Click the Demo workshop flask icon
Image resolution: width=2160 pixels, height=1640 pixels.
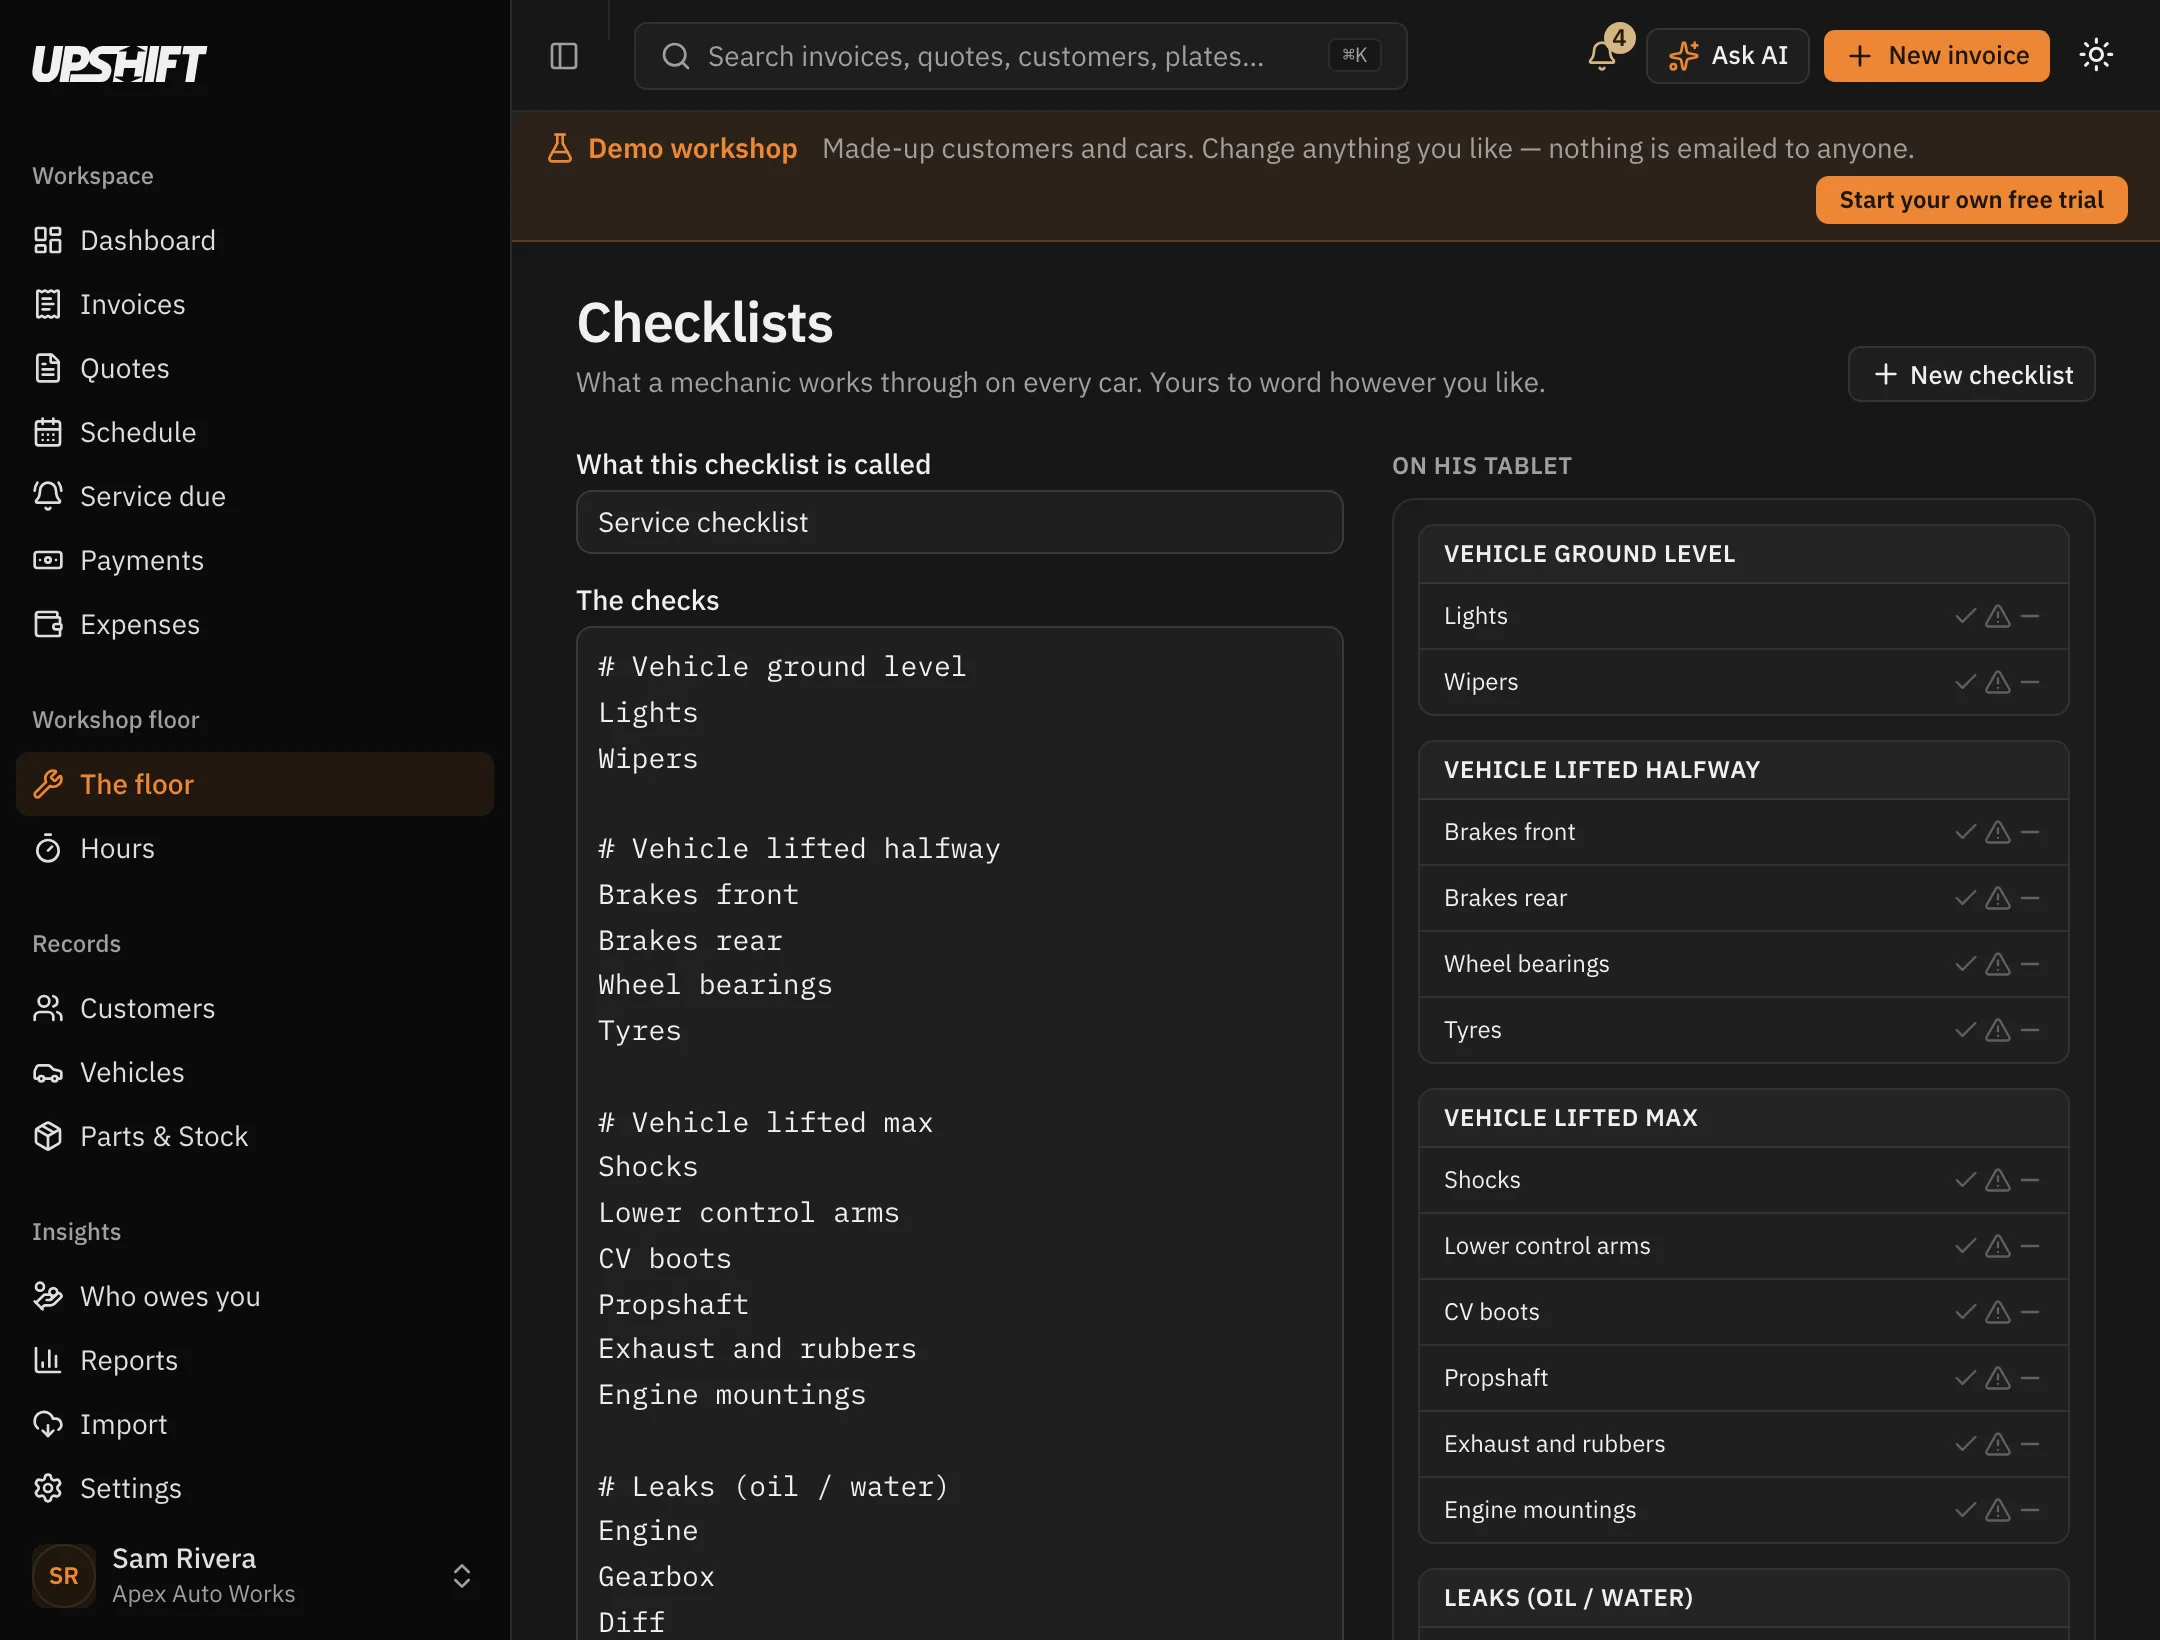[560, 148]
